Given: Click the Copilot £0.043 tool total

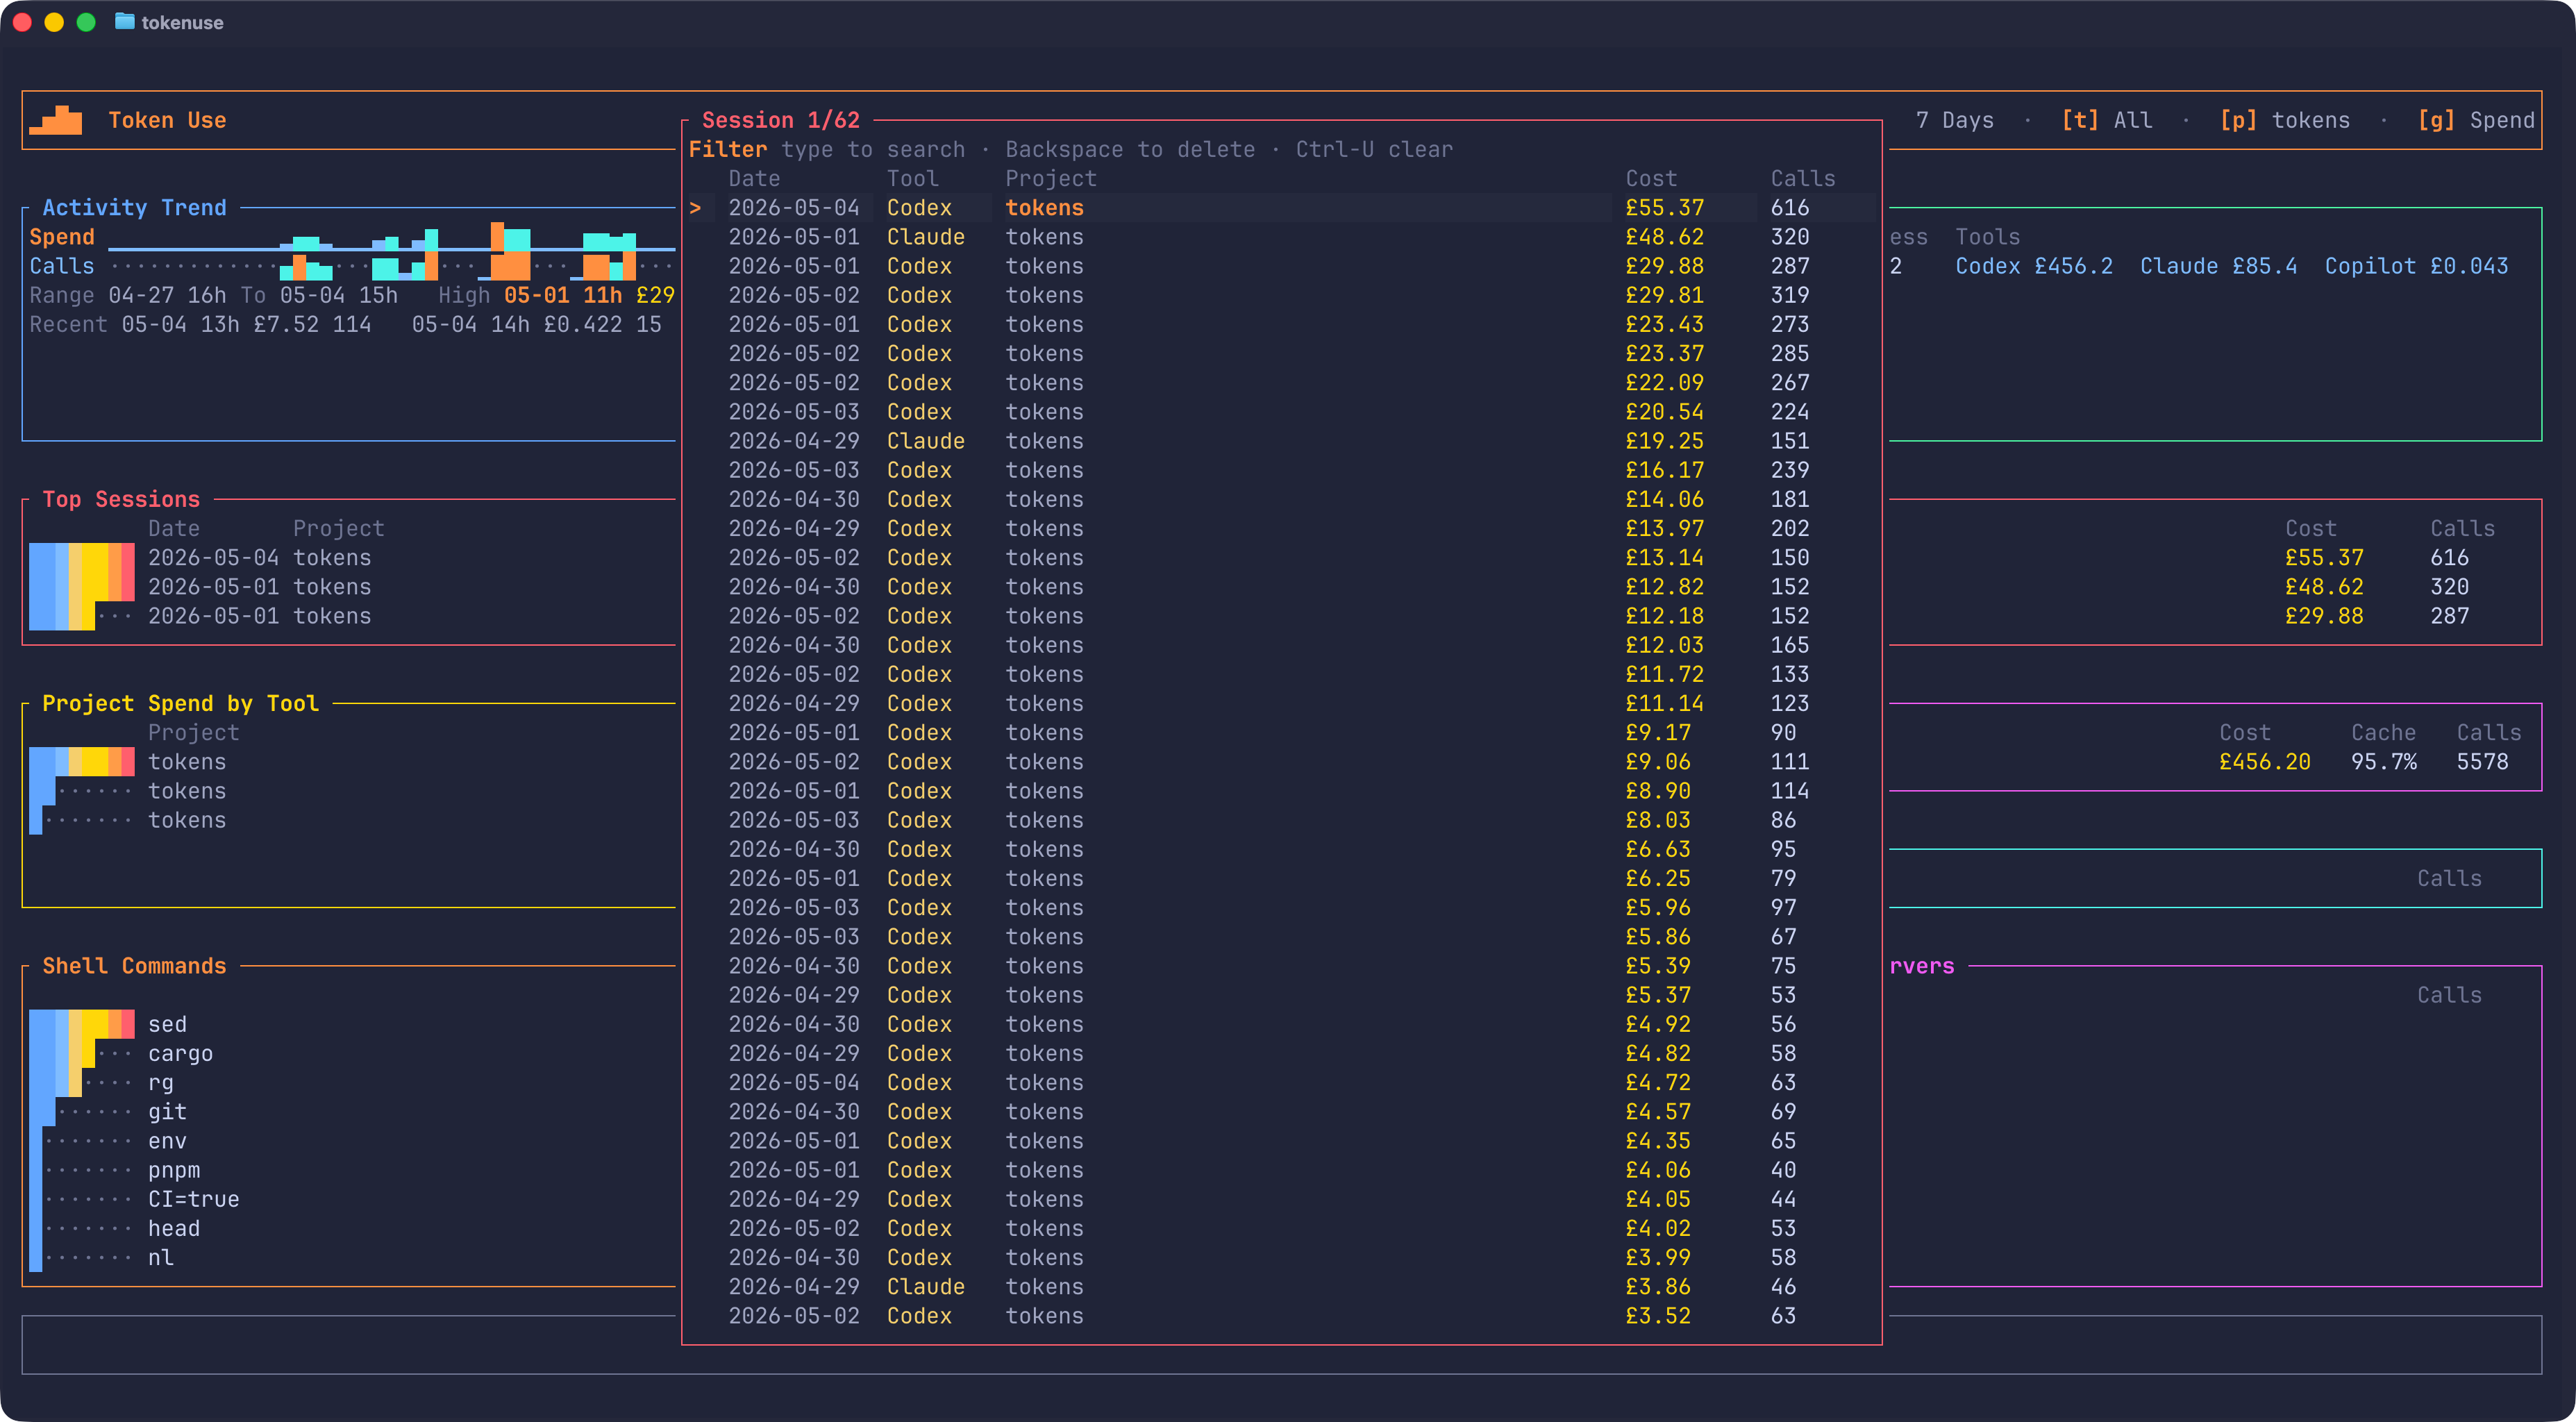Looking at the screenshot, I should point(2416,266).
